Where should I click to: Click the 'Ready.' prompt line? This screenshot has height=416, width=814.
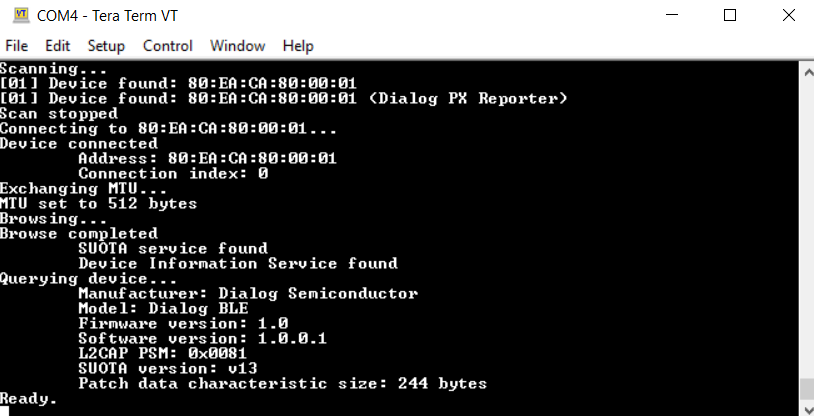point(28,399)
